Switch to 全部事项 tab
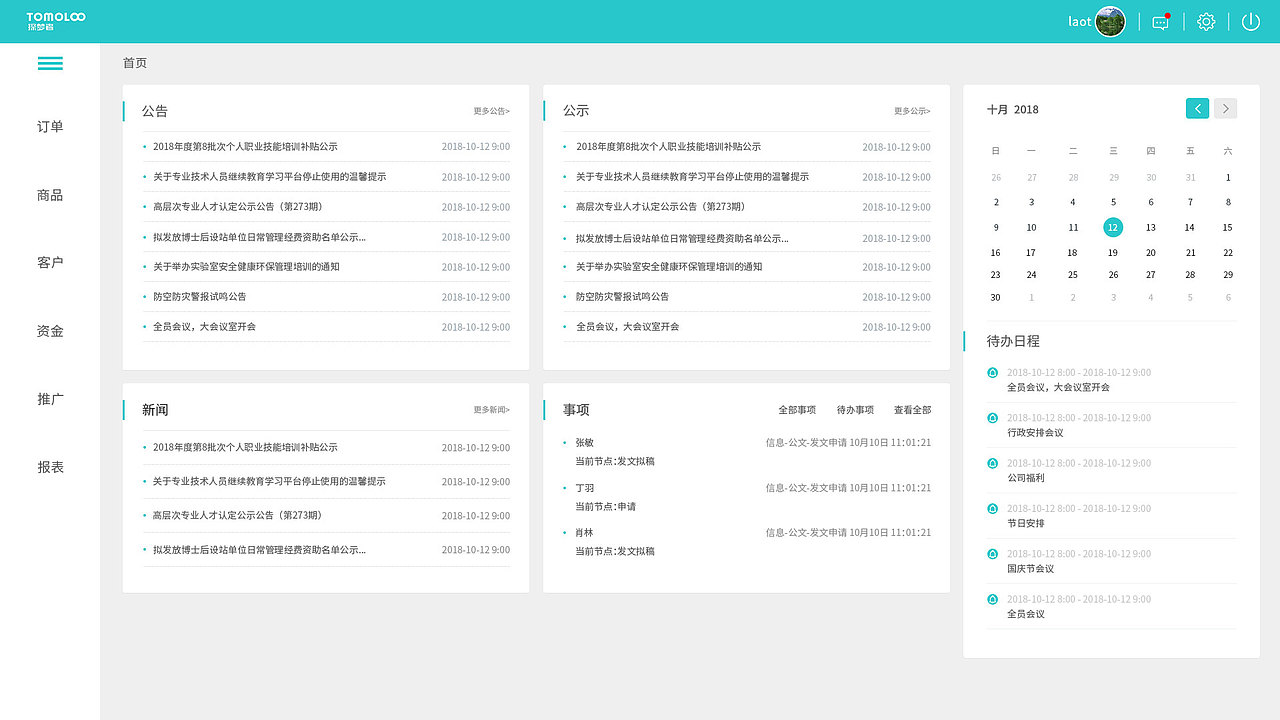The image size is (1280, 720). click(x=797, y=410)
